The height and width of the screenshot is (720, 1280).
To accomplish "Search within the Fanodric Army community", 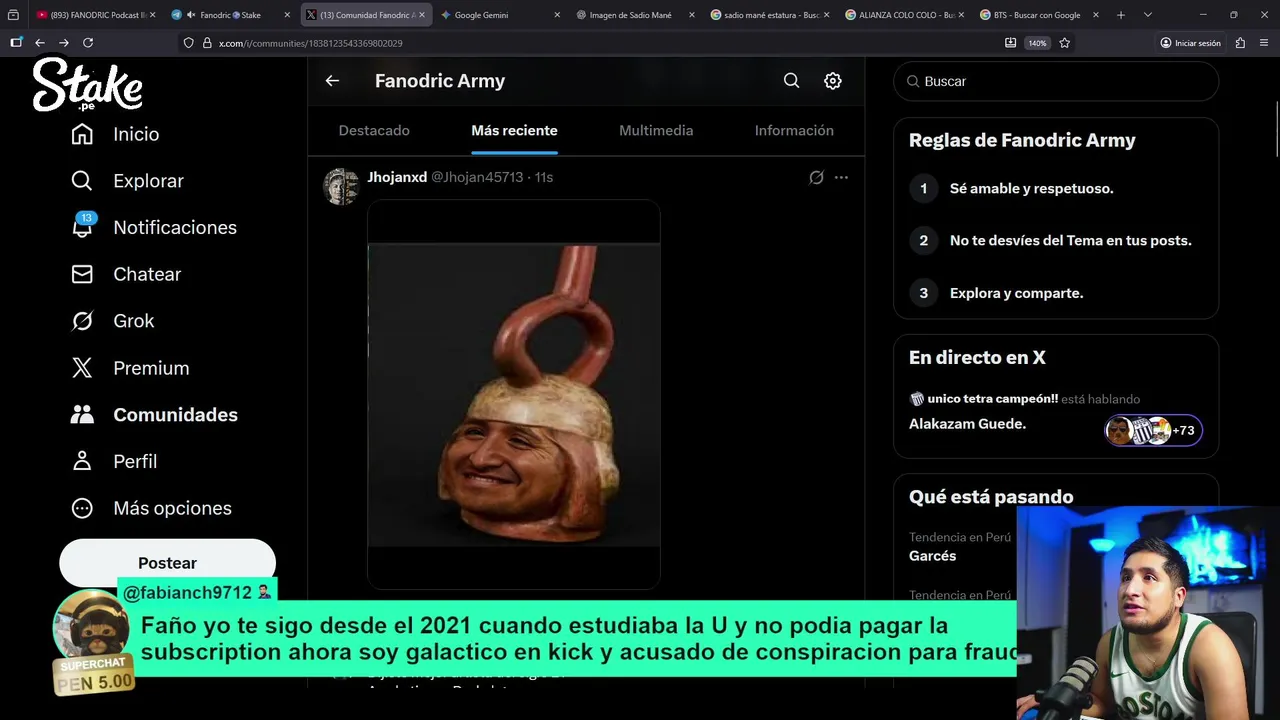I will (x=791, y=81).
